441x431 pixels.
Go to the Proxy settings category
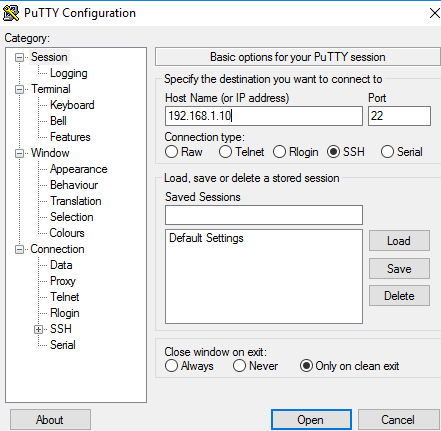[x=63, y=281]
